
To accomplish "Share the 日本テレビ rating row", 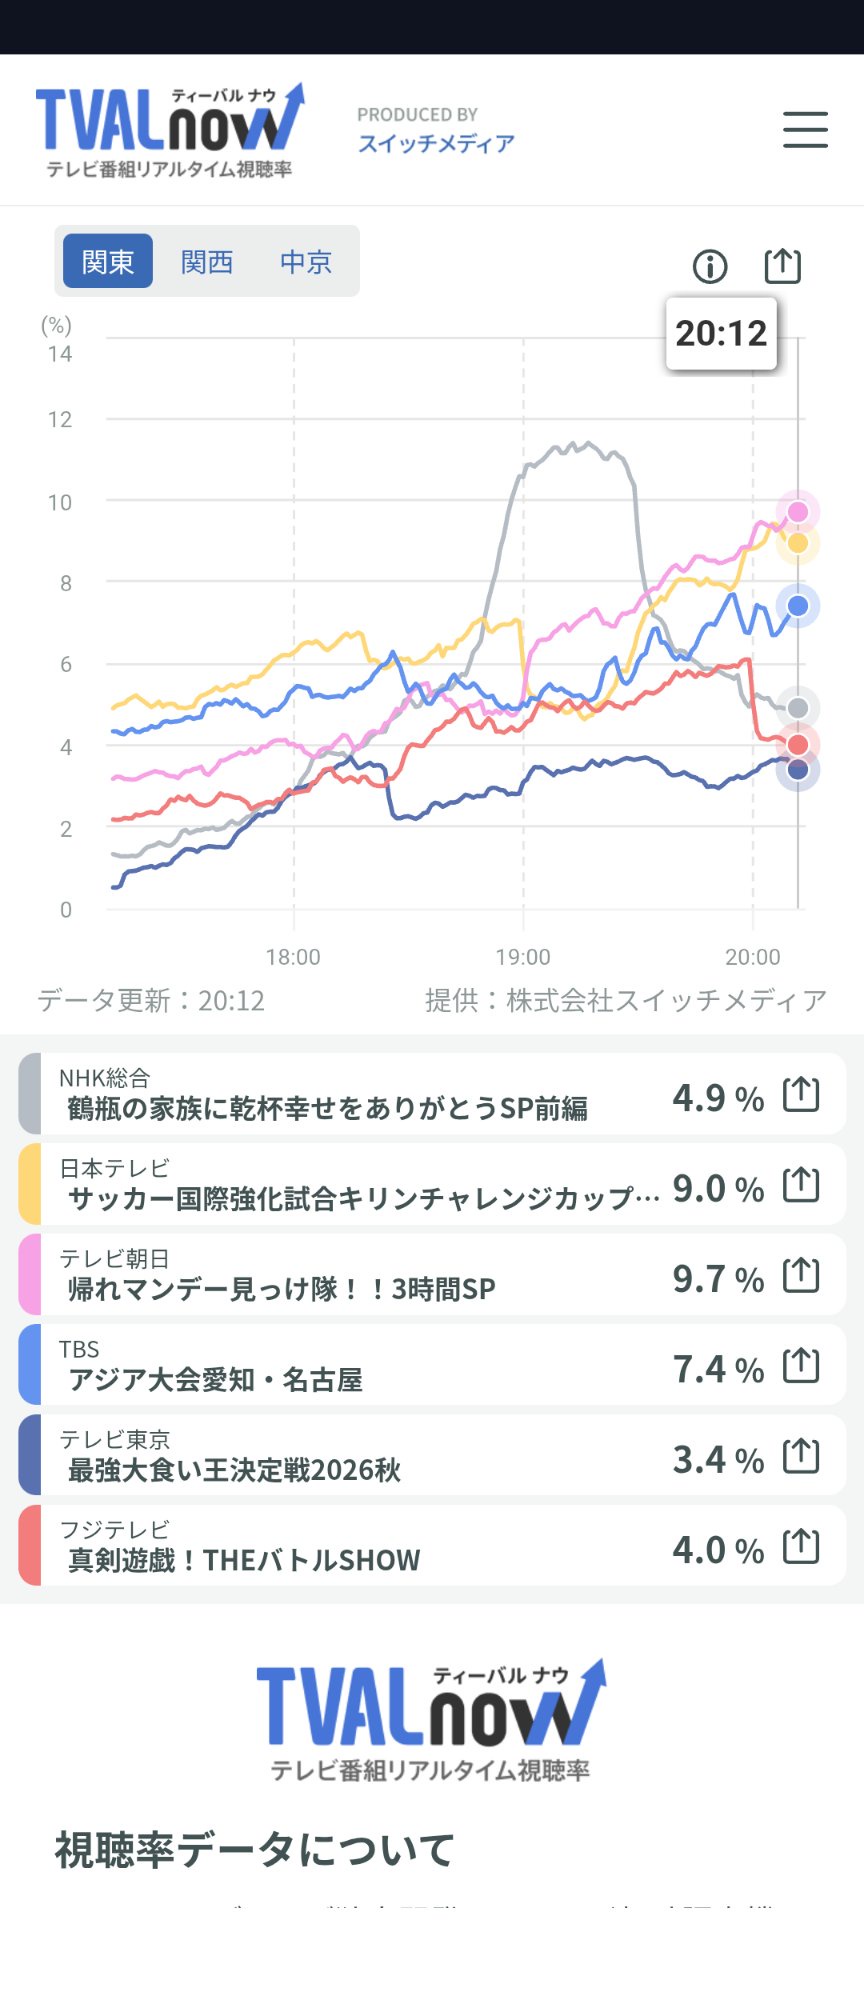I will (x=801, y=1184).
